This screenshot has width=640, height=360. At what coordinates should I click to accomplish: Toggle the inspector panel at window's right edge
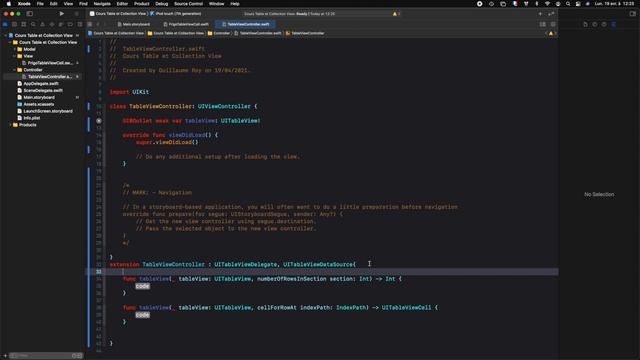pyautogui.click(x=632, y=13)
